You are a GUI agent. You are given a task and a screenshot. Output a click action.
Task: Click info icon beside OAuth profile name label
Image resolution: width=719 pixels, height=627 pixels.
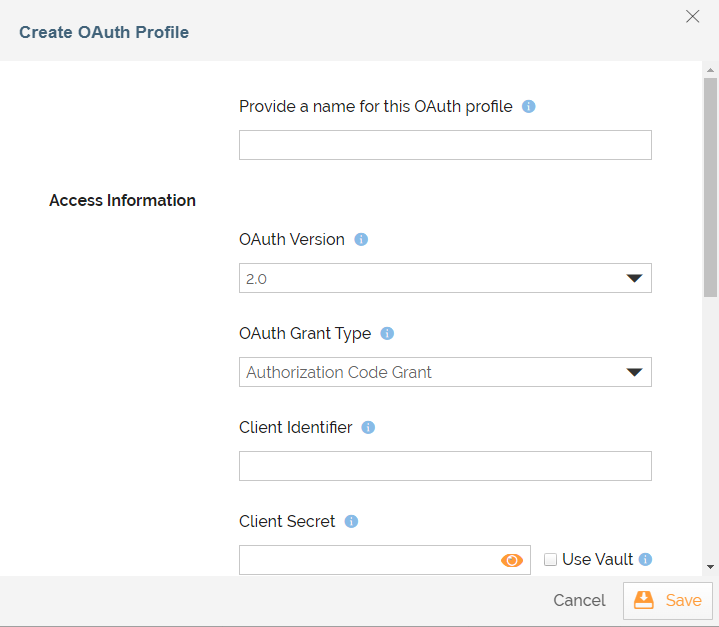tap(529, 106)
